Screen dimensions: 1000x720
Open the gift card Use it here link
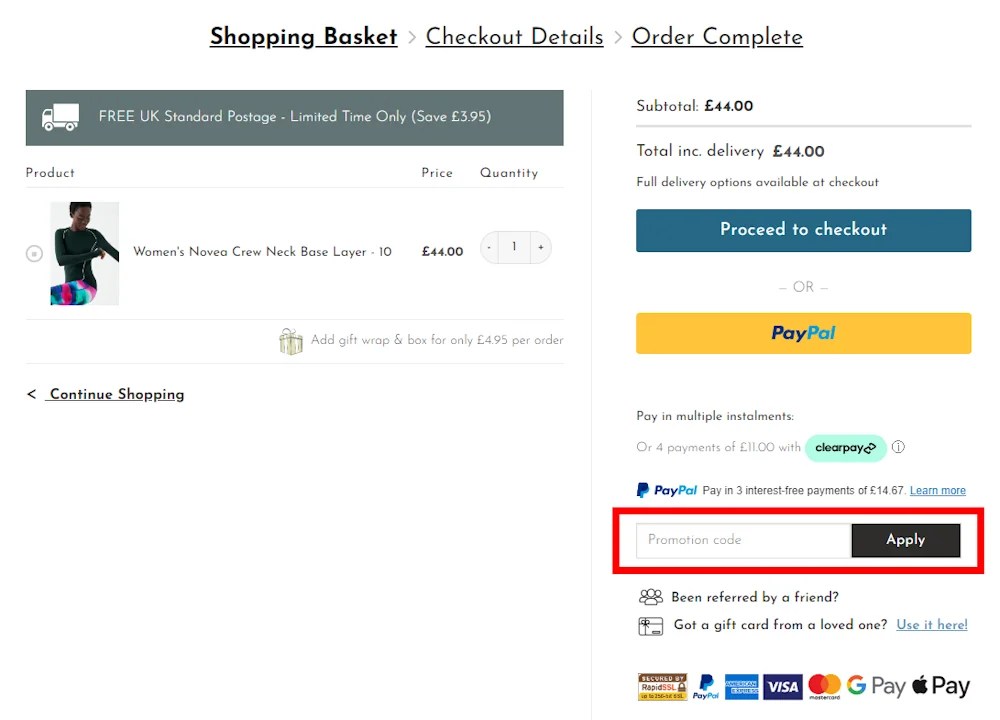931,625
